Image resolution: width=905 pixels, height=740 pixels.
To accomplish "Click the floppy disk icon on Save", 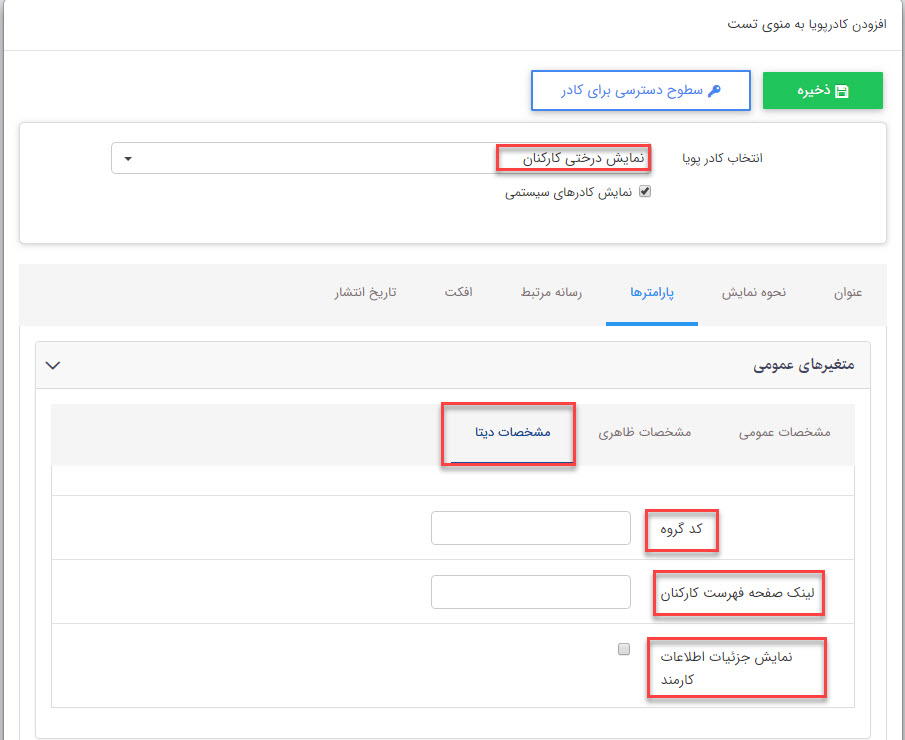I will [842, 91].
